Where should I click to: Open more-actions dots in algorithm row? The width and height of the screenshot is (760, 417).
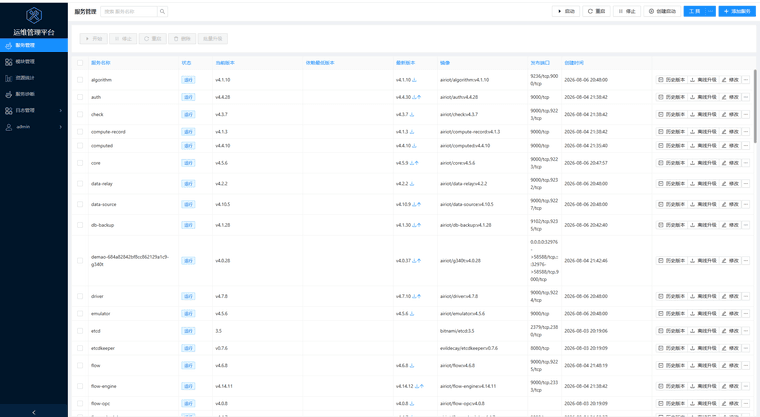tap(746, 80)
